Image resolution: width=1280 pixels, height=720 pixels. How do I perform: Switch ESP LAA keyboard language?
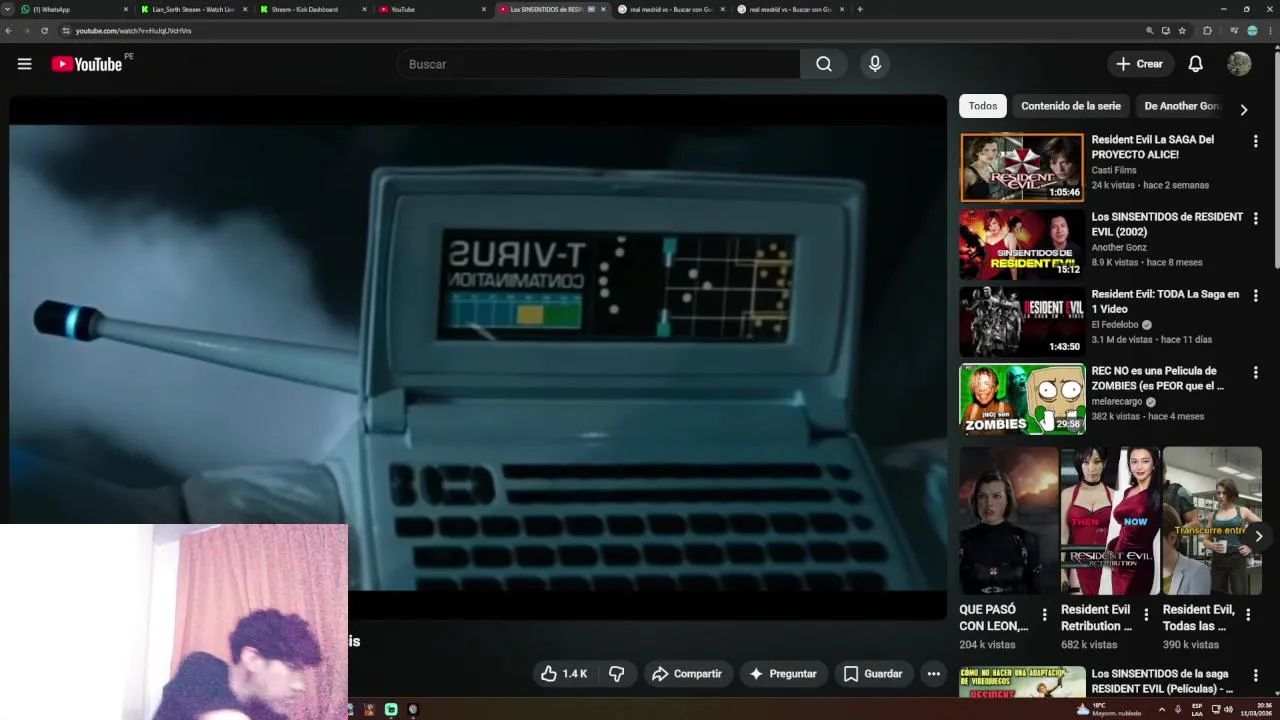[1197, 709]
